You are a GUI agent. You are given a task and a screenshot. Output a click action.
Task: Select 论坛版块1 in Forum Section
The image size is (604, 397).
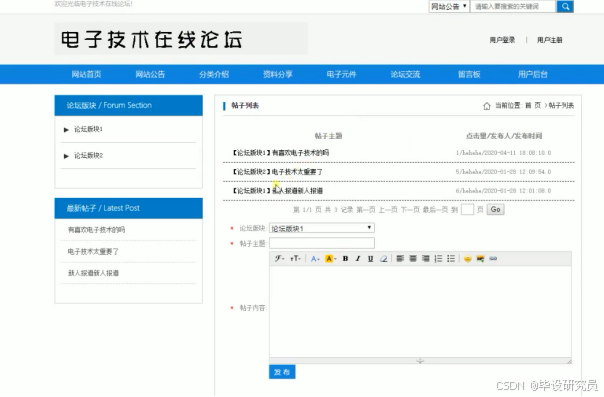[x=88, y=129]
